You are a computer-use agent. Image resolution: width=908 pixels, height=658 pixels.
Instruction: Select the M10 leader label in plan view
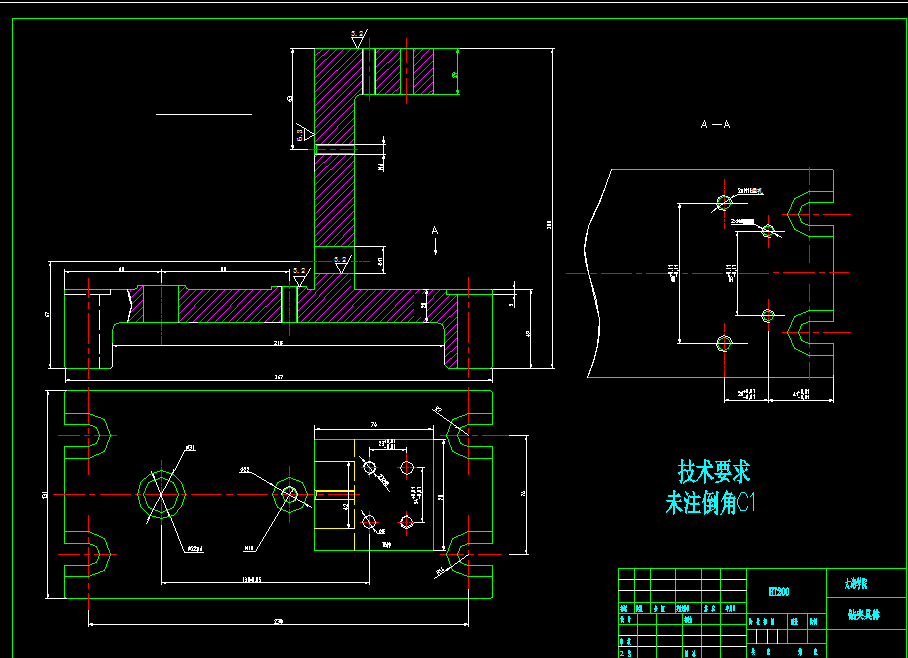[x=249, y=548]
